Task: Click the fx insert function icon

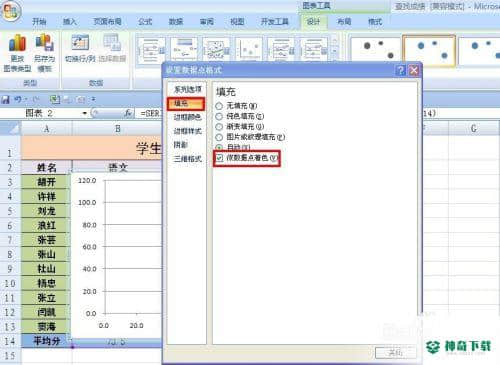Action: coord(129,113)
